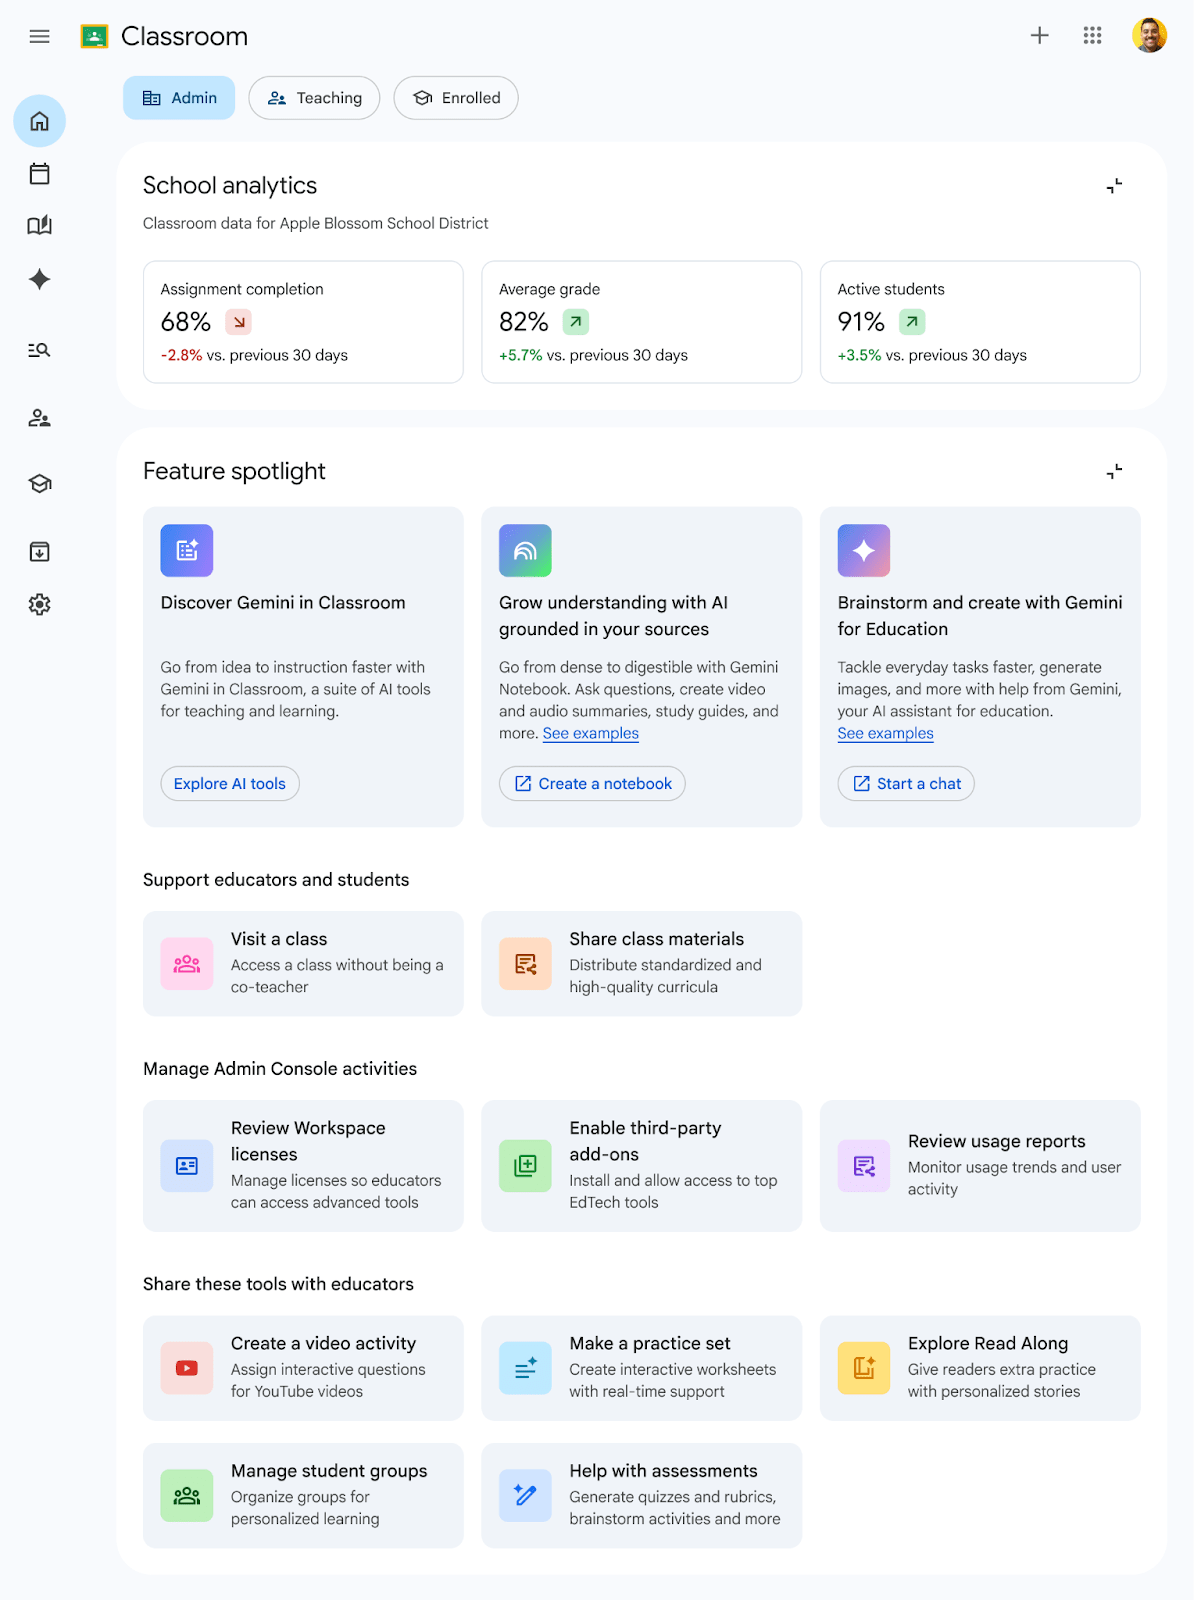Image resolution: width=1194 pixels, height=1600 pixels.
Task: Click the people icon in sidebar
Action: coord(40,418)
